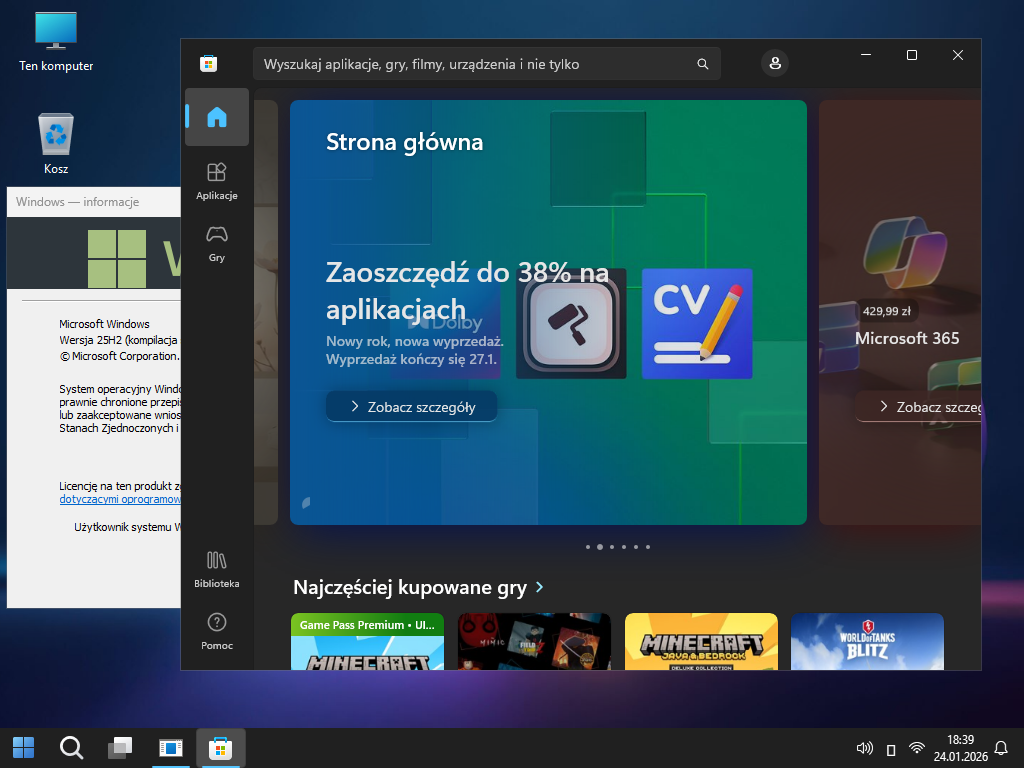
Task: Open the Pomoc help icon
Action: click(216, 631)
